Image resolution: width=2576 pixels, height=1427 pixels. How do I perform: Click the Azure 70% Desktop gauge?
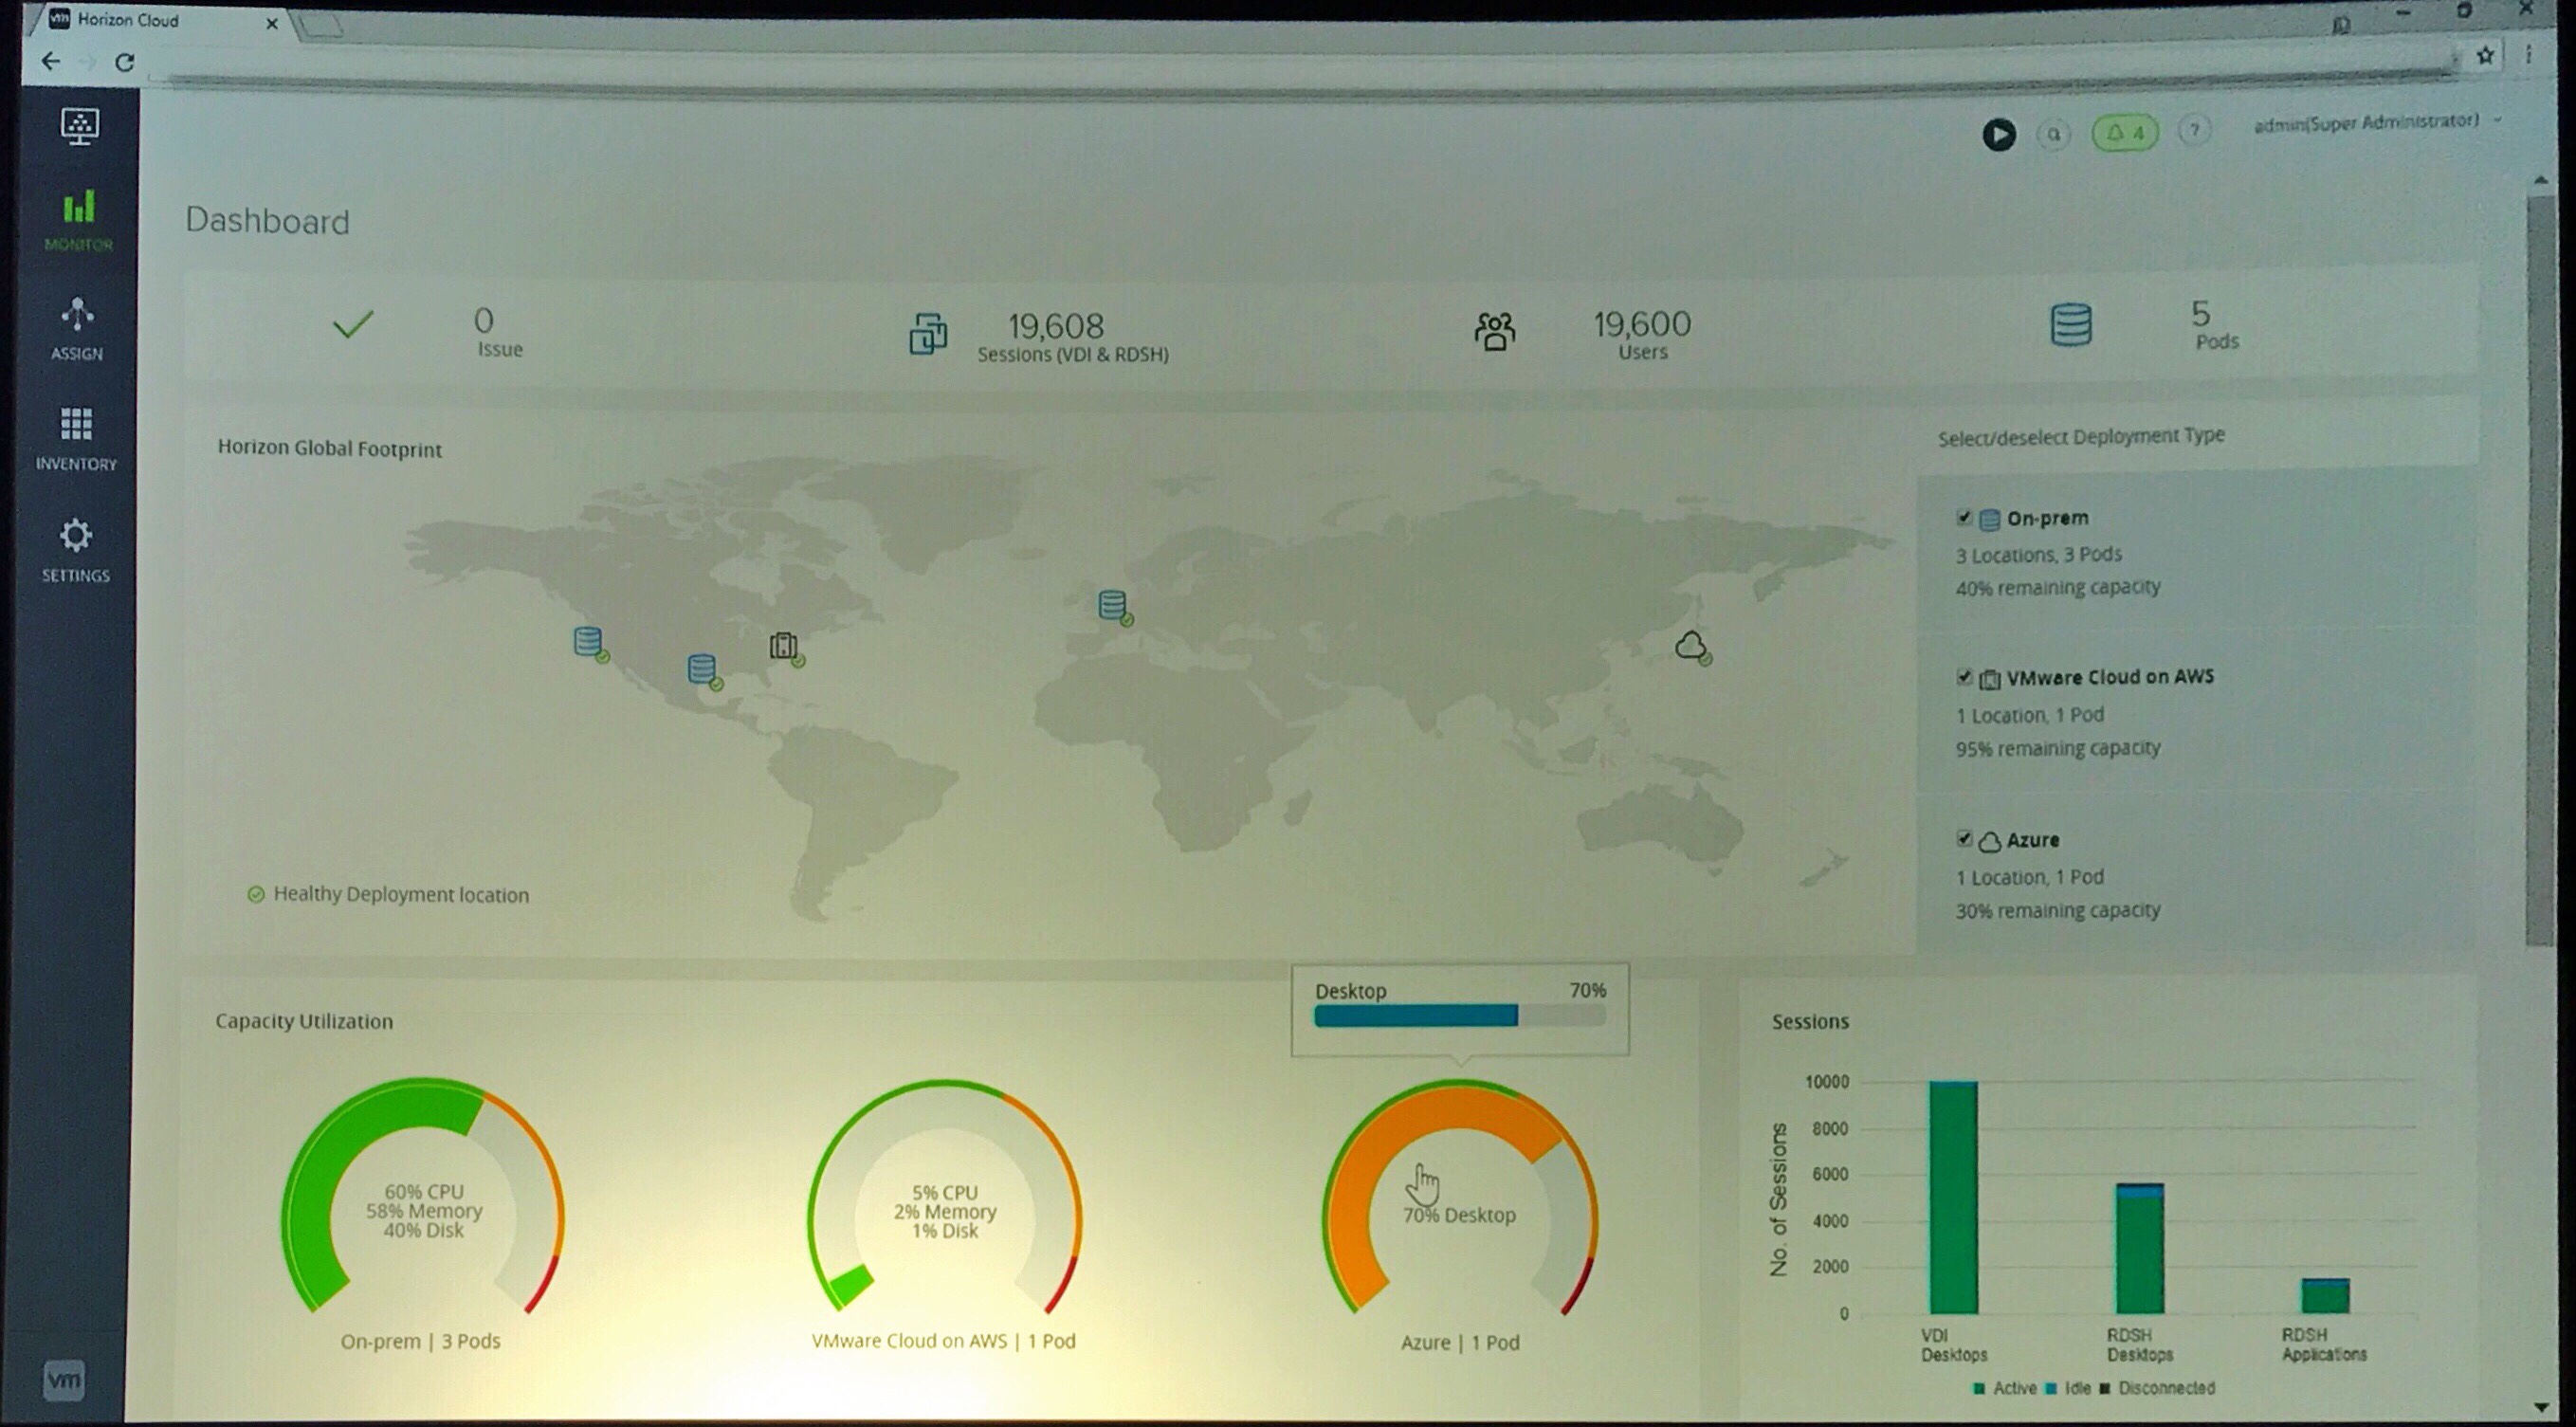(x=1459, y=1200)
